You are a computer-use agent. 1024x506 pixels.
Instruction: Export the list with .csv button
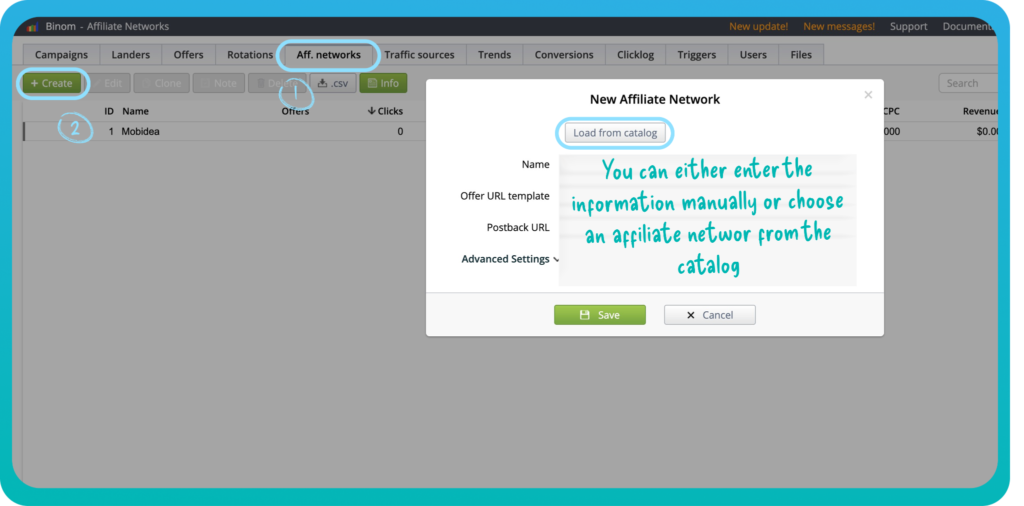(x=333, y=84)
